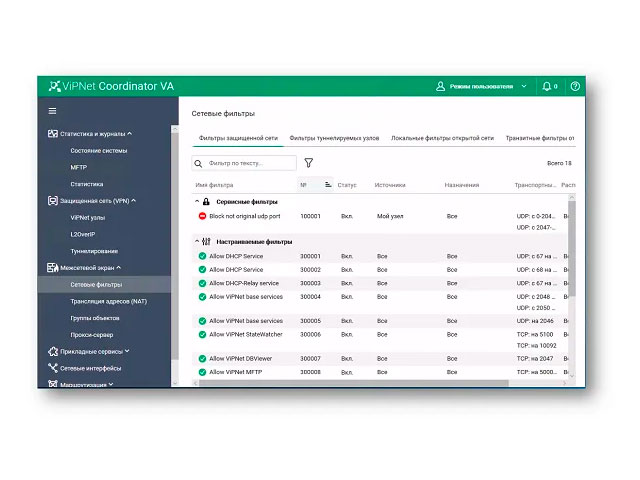This screenshot has width=640, height=480.
Task: Switch to Фильтры туннелируемых узлов tab
Action: pyautogui.click(x=333, y=138)
